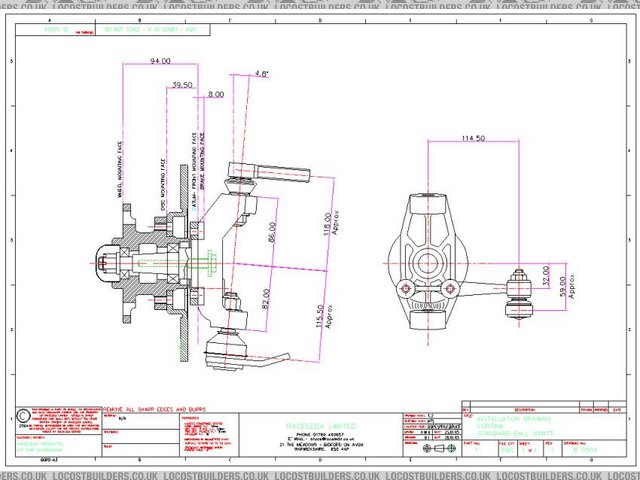Click the Do Not Scale note
The width and height of the screenshot is (640, 480).
point(141,30)
